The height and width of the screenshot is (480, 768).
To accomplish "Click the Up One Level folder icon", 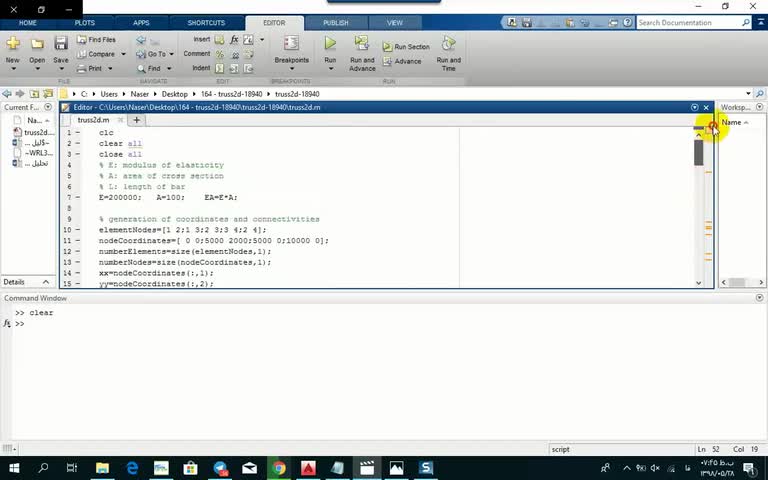I will pyautogui.click(x=34, y=94).
